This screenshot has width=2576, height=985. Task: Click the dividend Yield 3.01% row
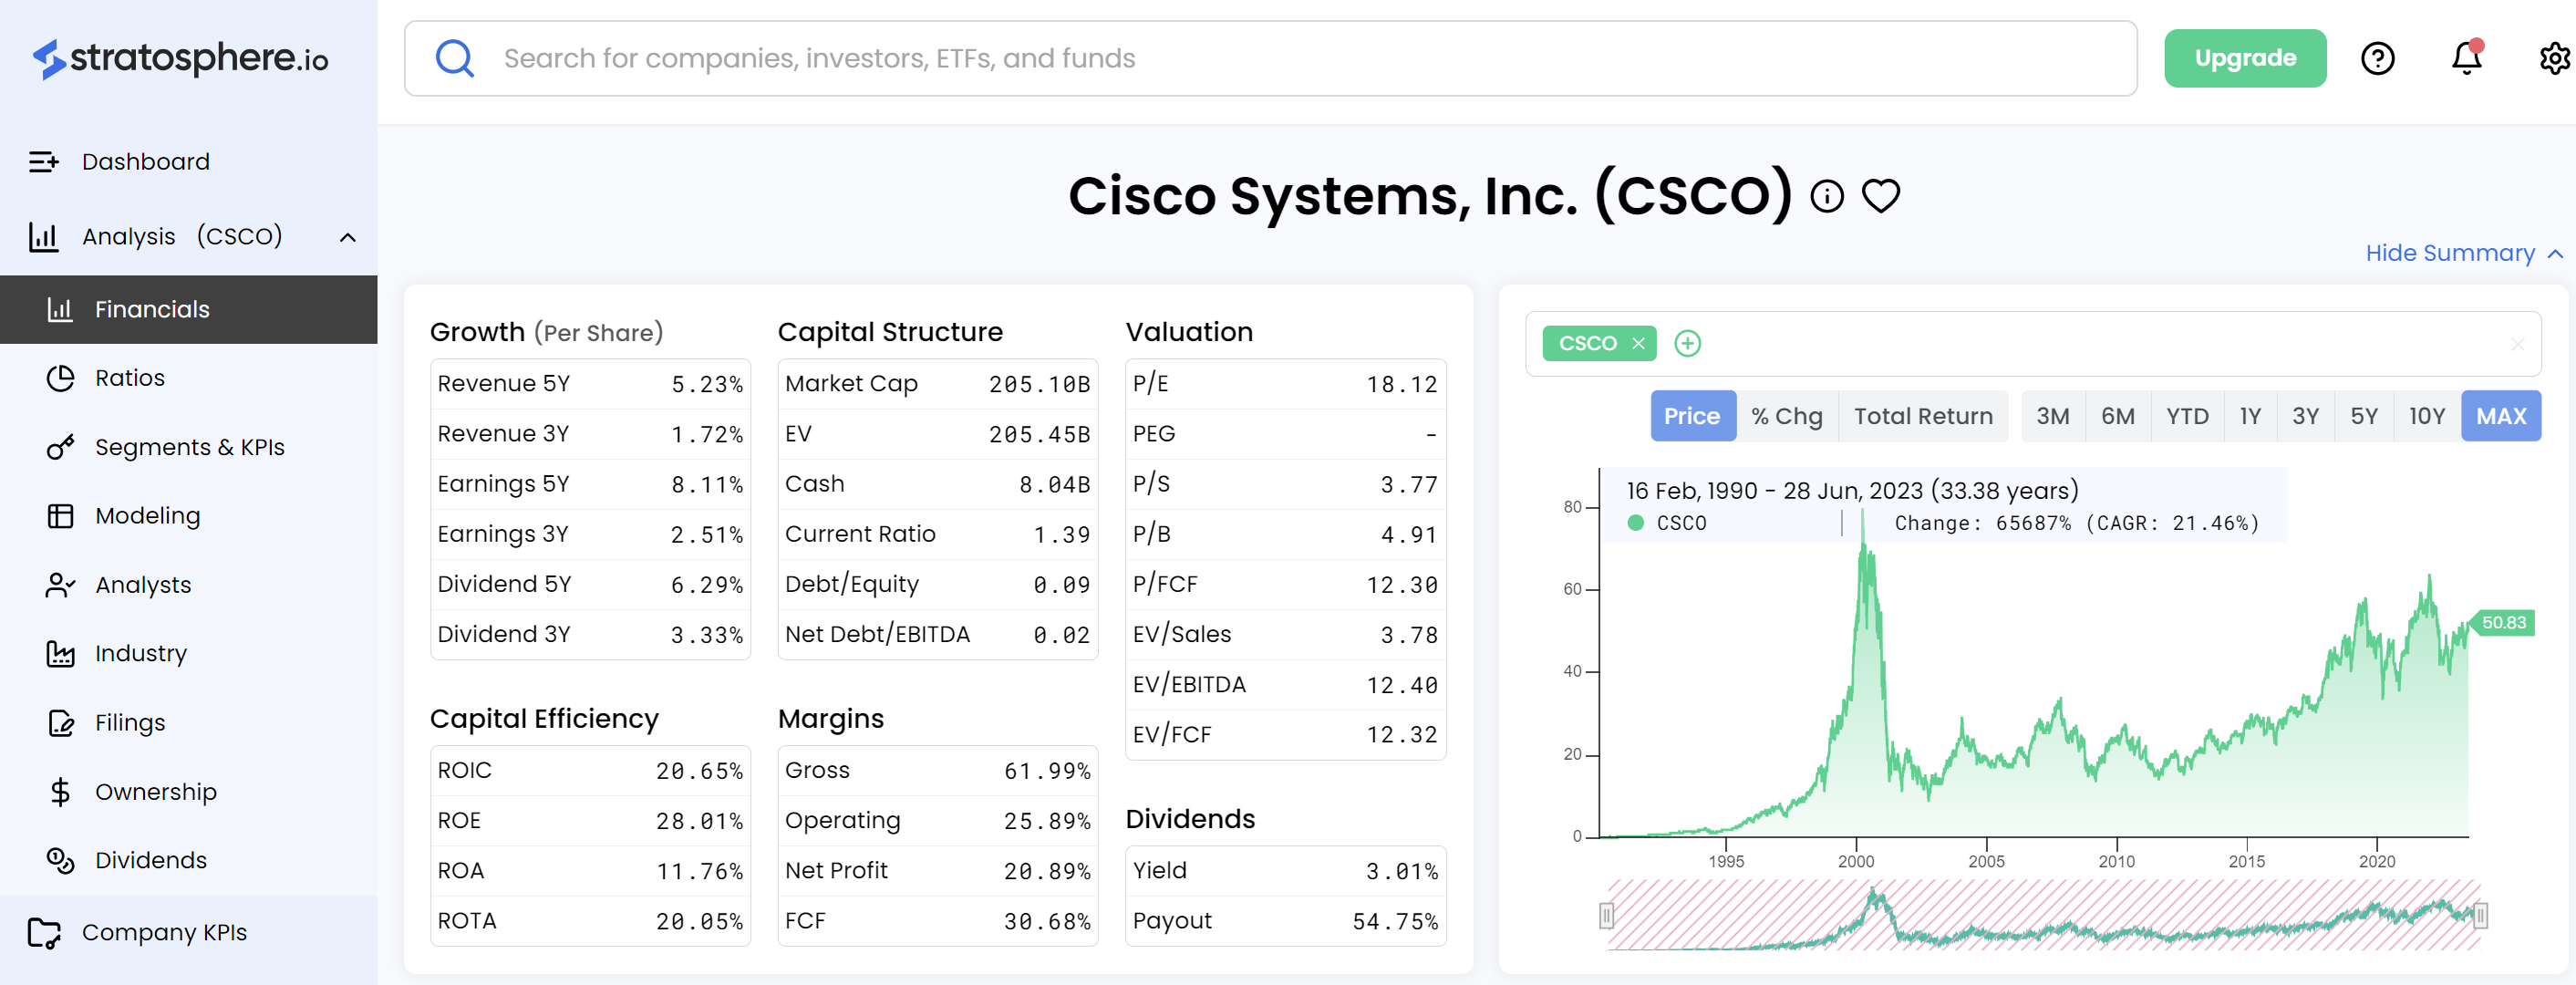click(1285, 871)
